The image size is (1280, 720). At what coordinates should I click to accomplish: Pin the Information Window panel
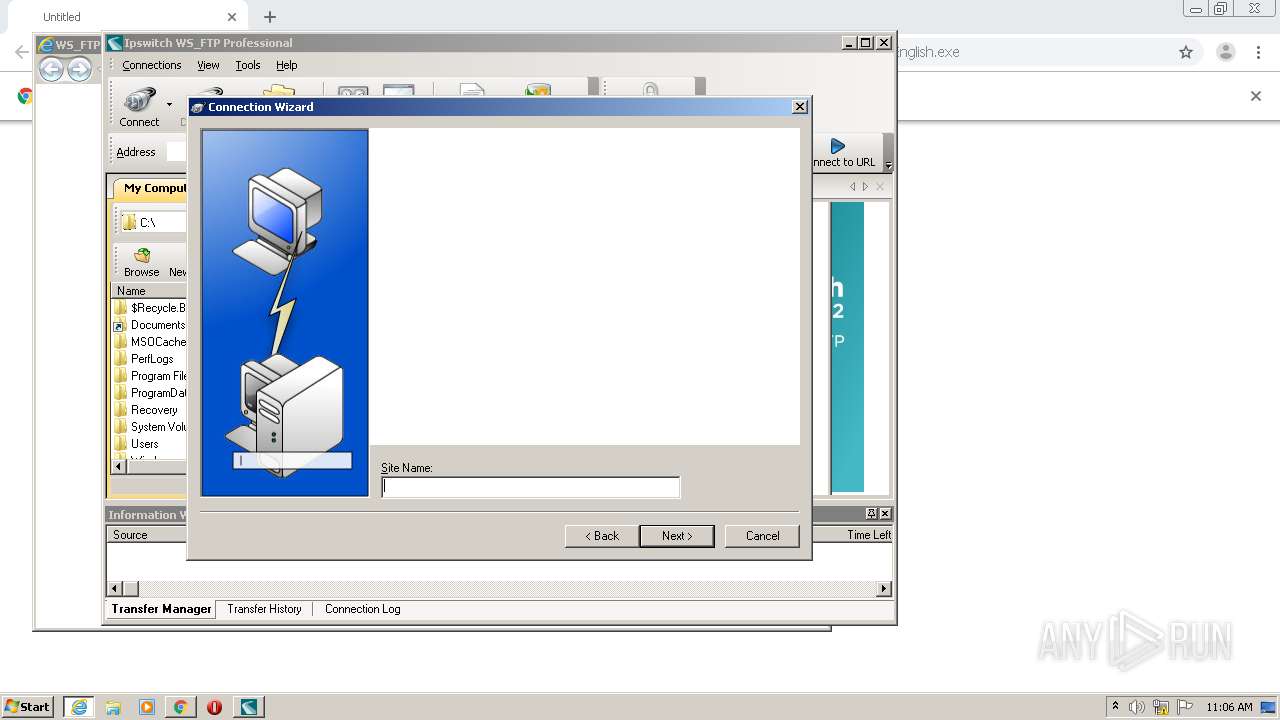pos(871,513)
